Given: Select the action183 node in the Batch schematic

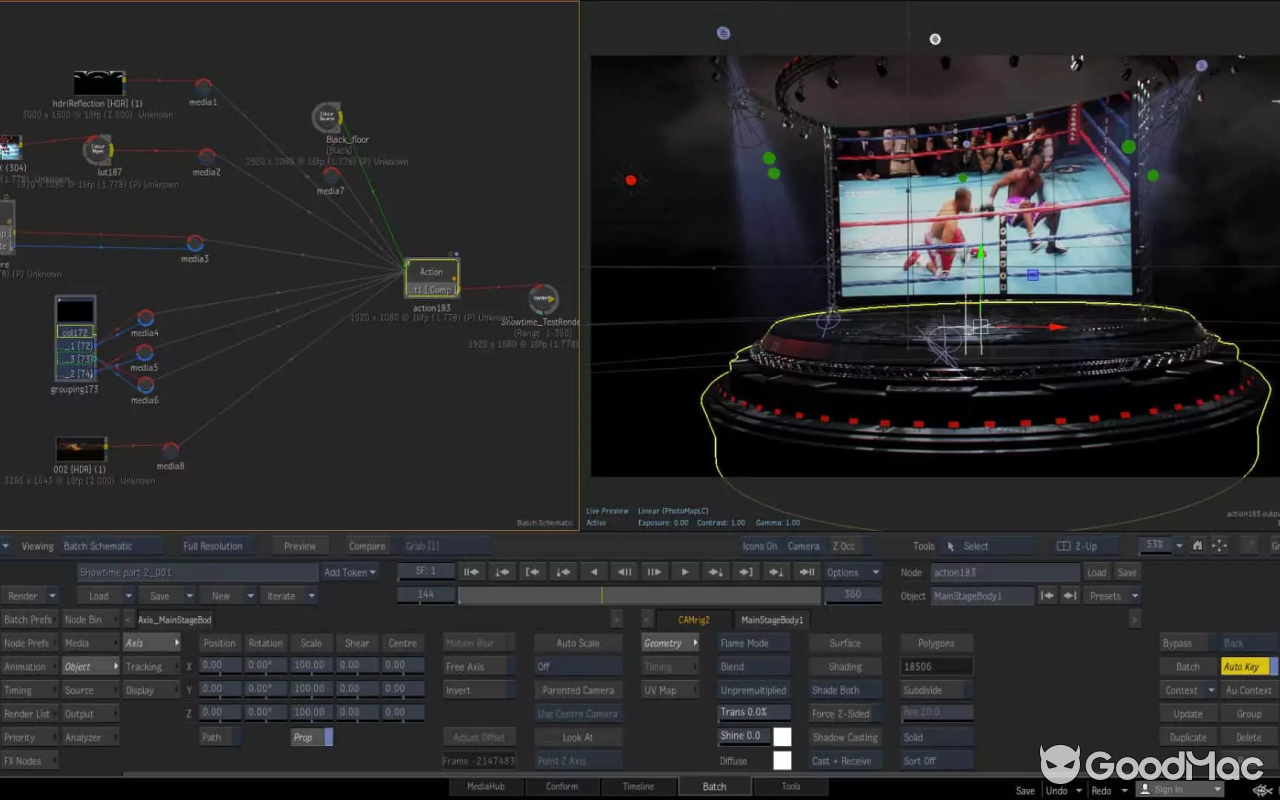Looking at the screenshot, I should (431, 277).
